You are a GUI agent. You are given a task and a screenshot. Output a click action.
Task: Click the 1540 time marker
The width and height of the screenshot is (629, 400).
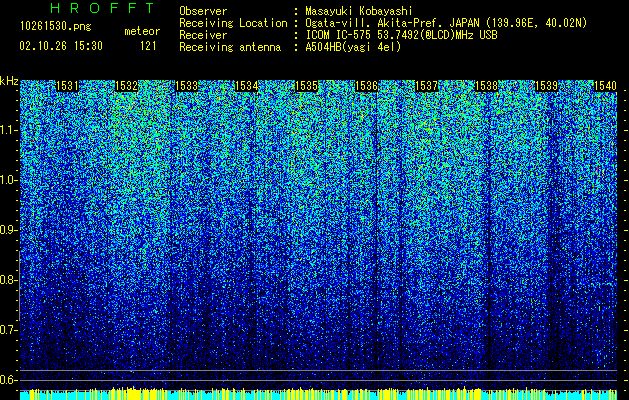[x=605, y=86]
